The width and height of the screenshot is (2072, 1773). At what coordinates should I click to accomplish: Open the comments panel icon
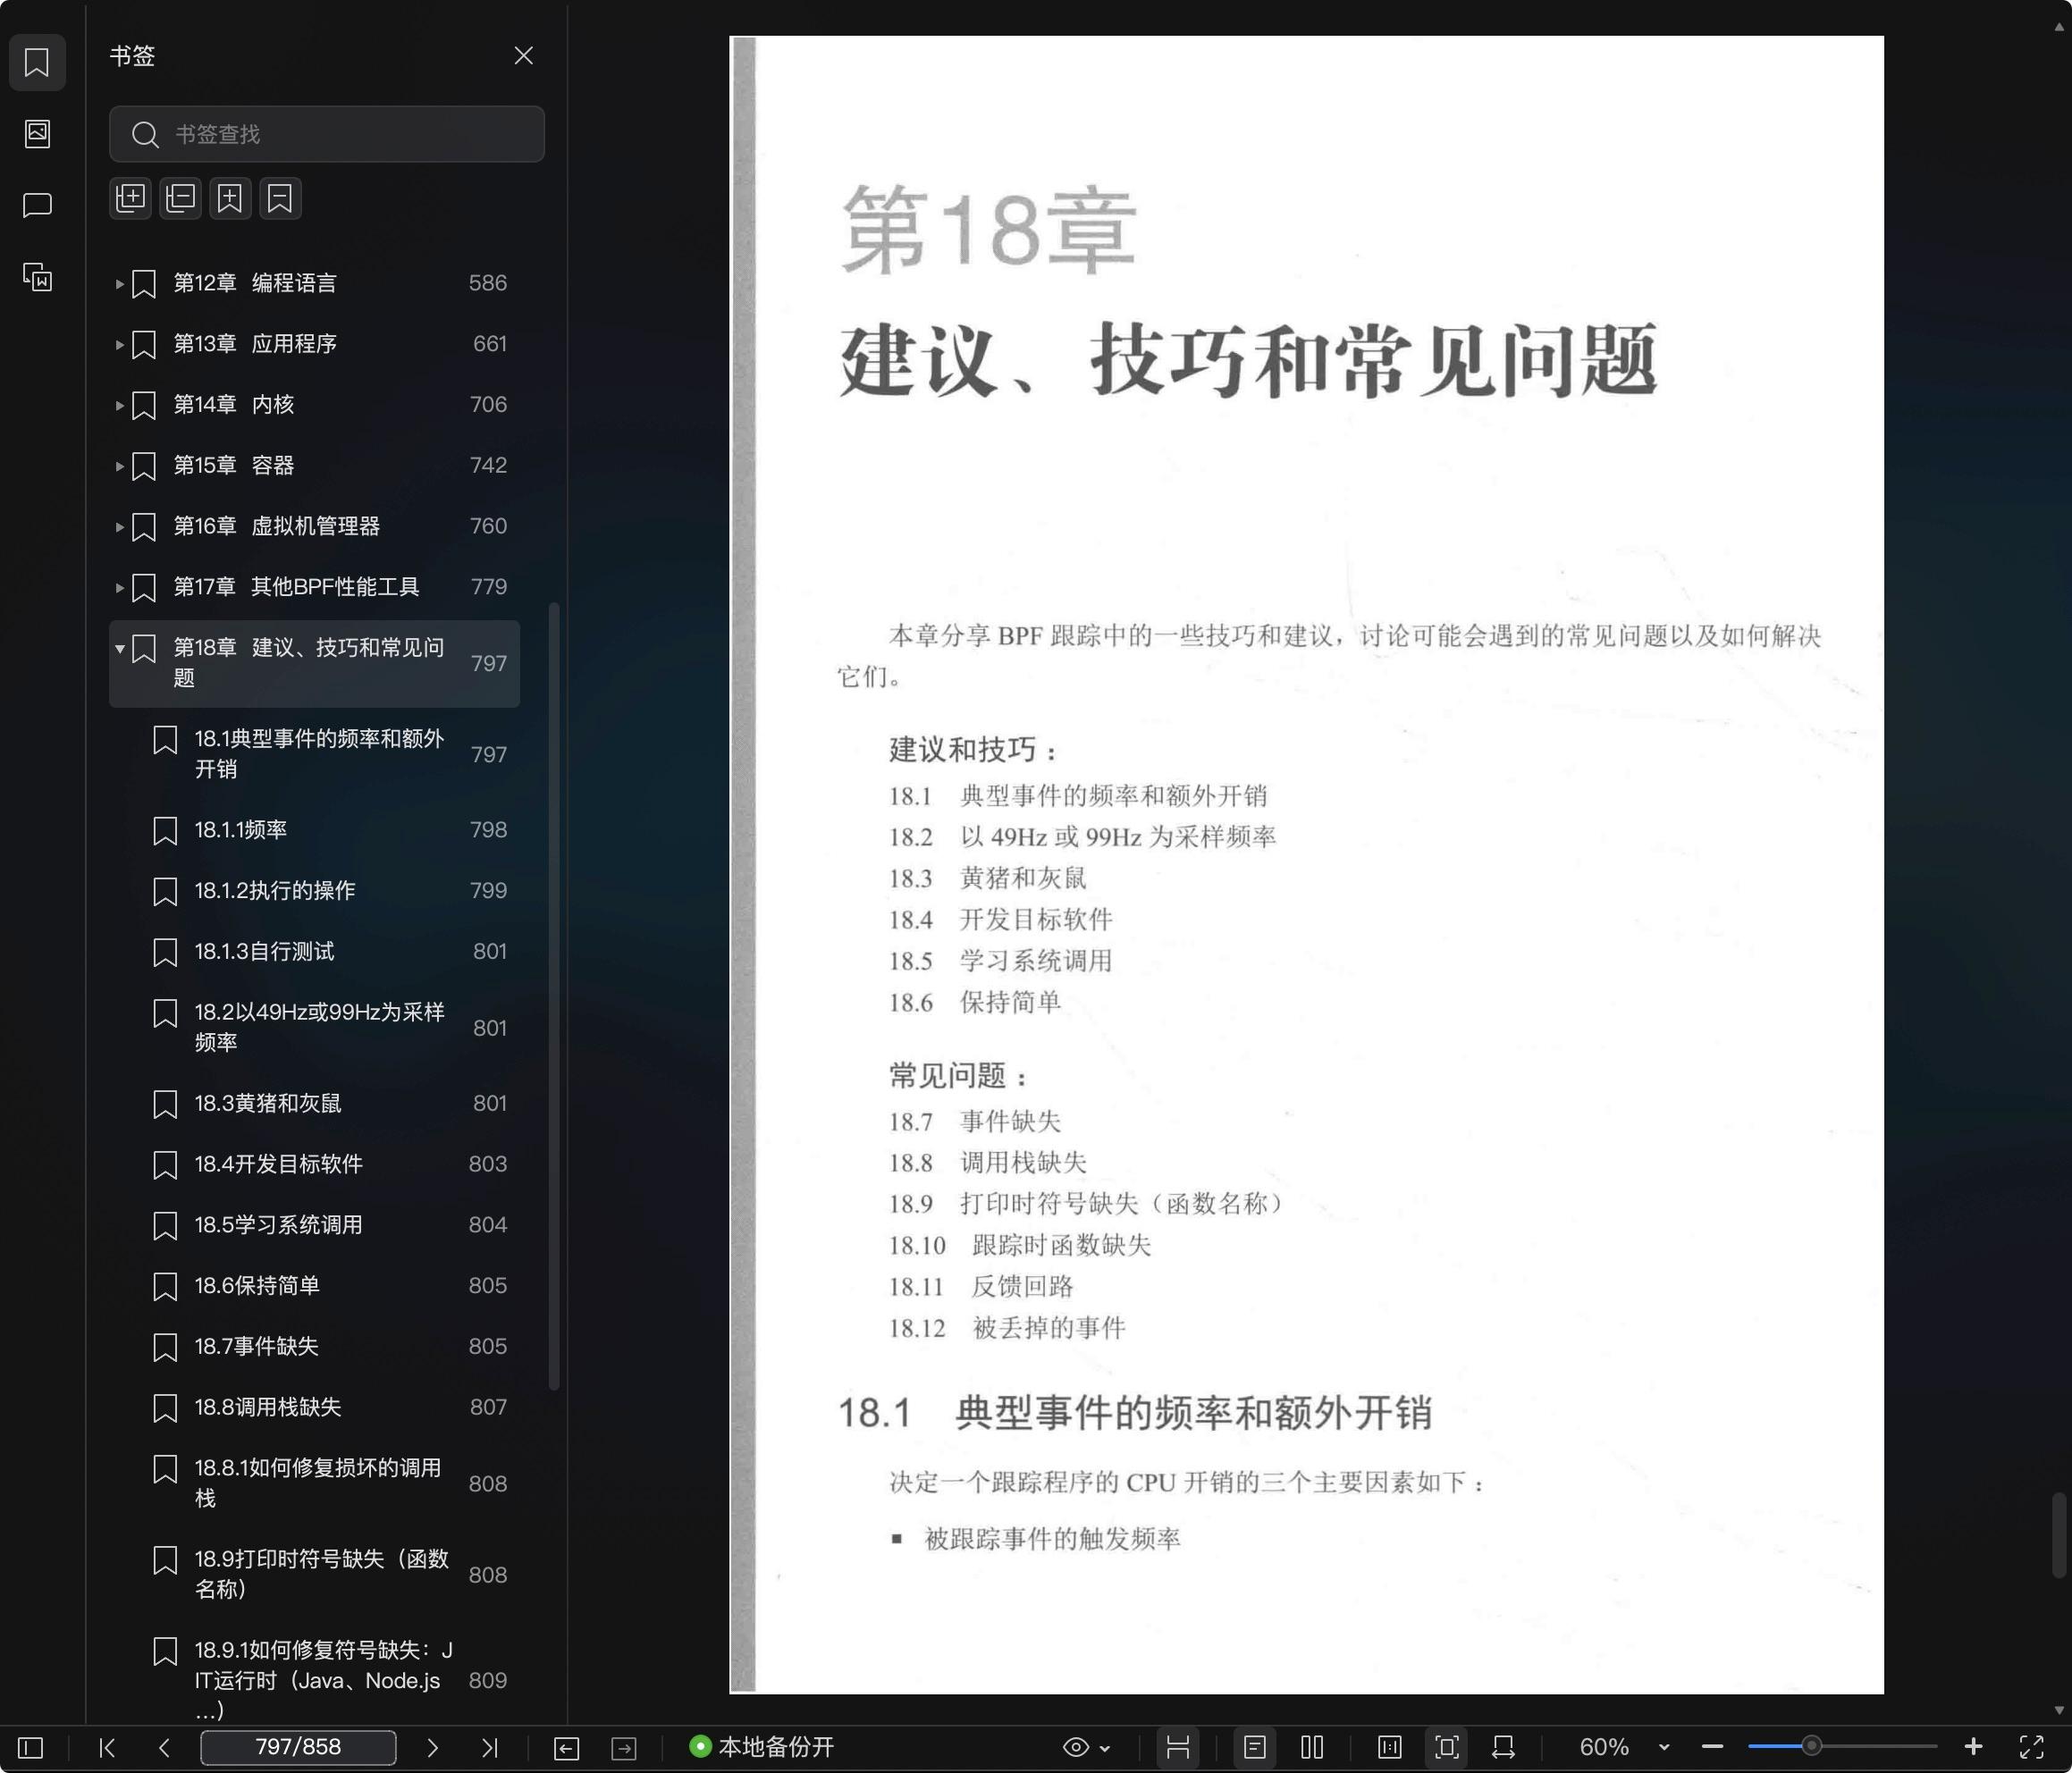(x=37, y=205)
